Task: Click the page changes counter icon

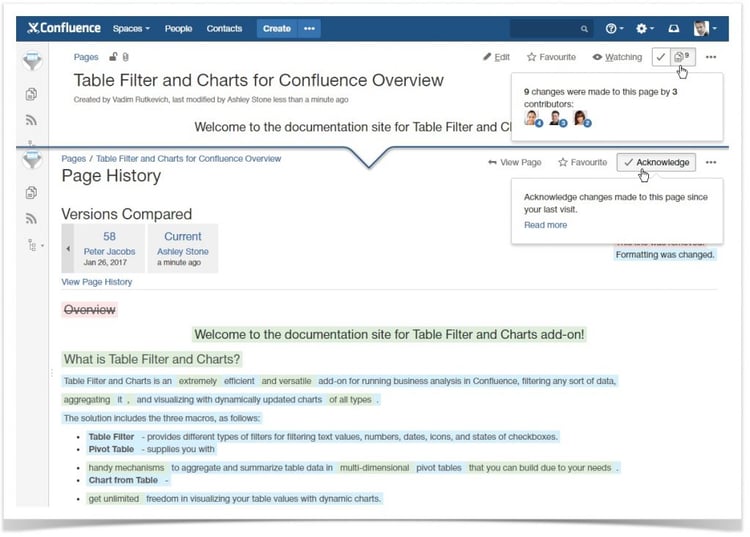Action: click(x=682, y=58)
